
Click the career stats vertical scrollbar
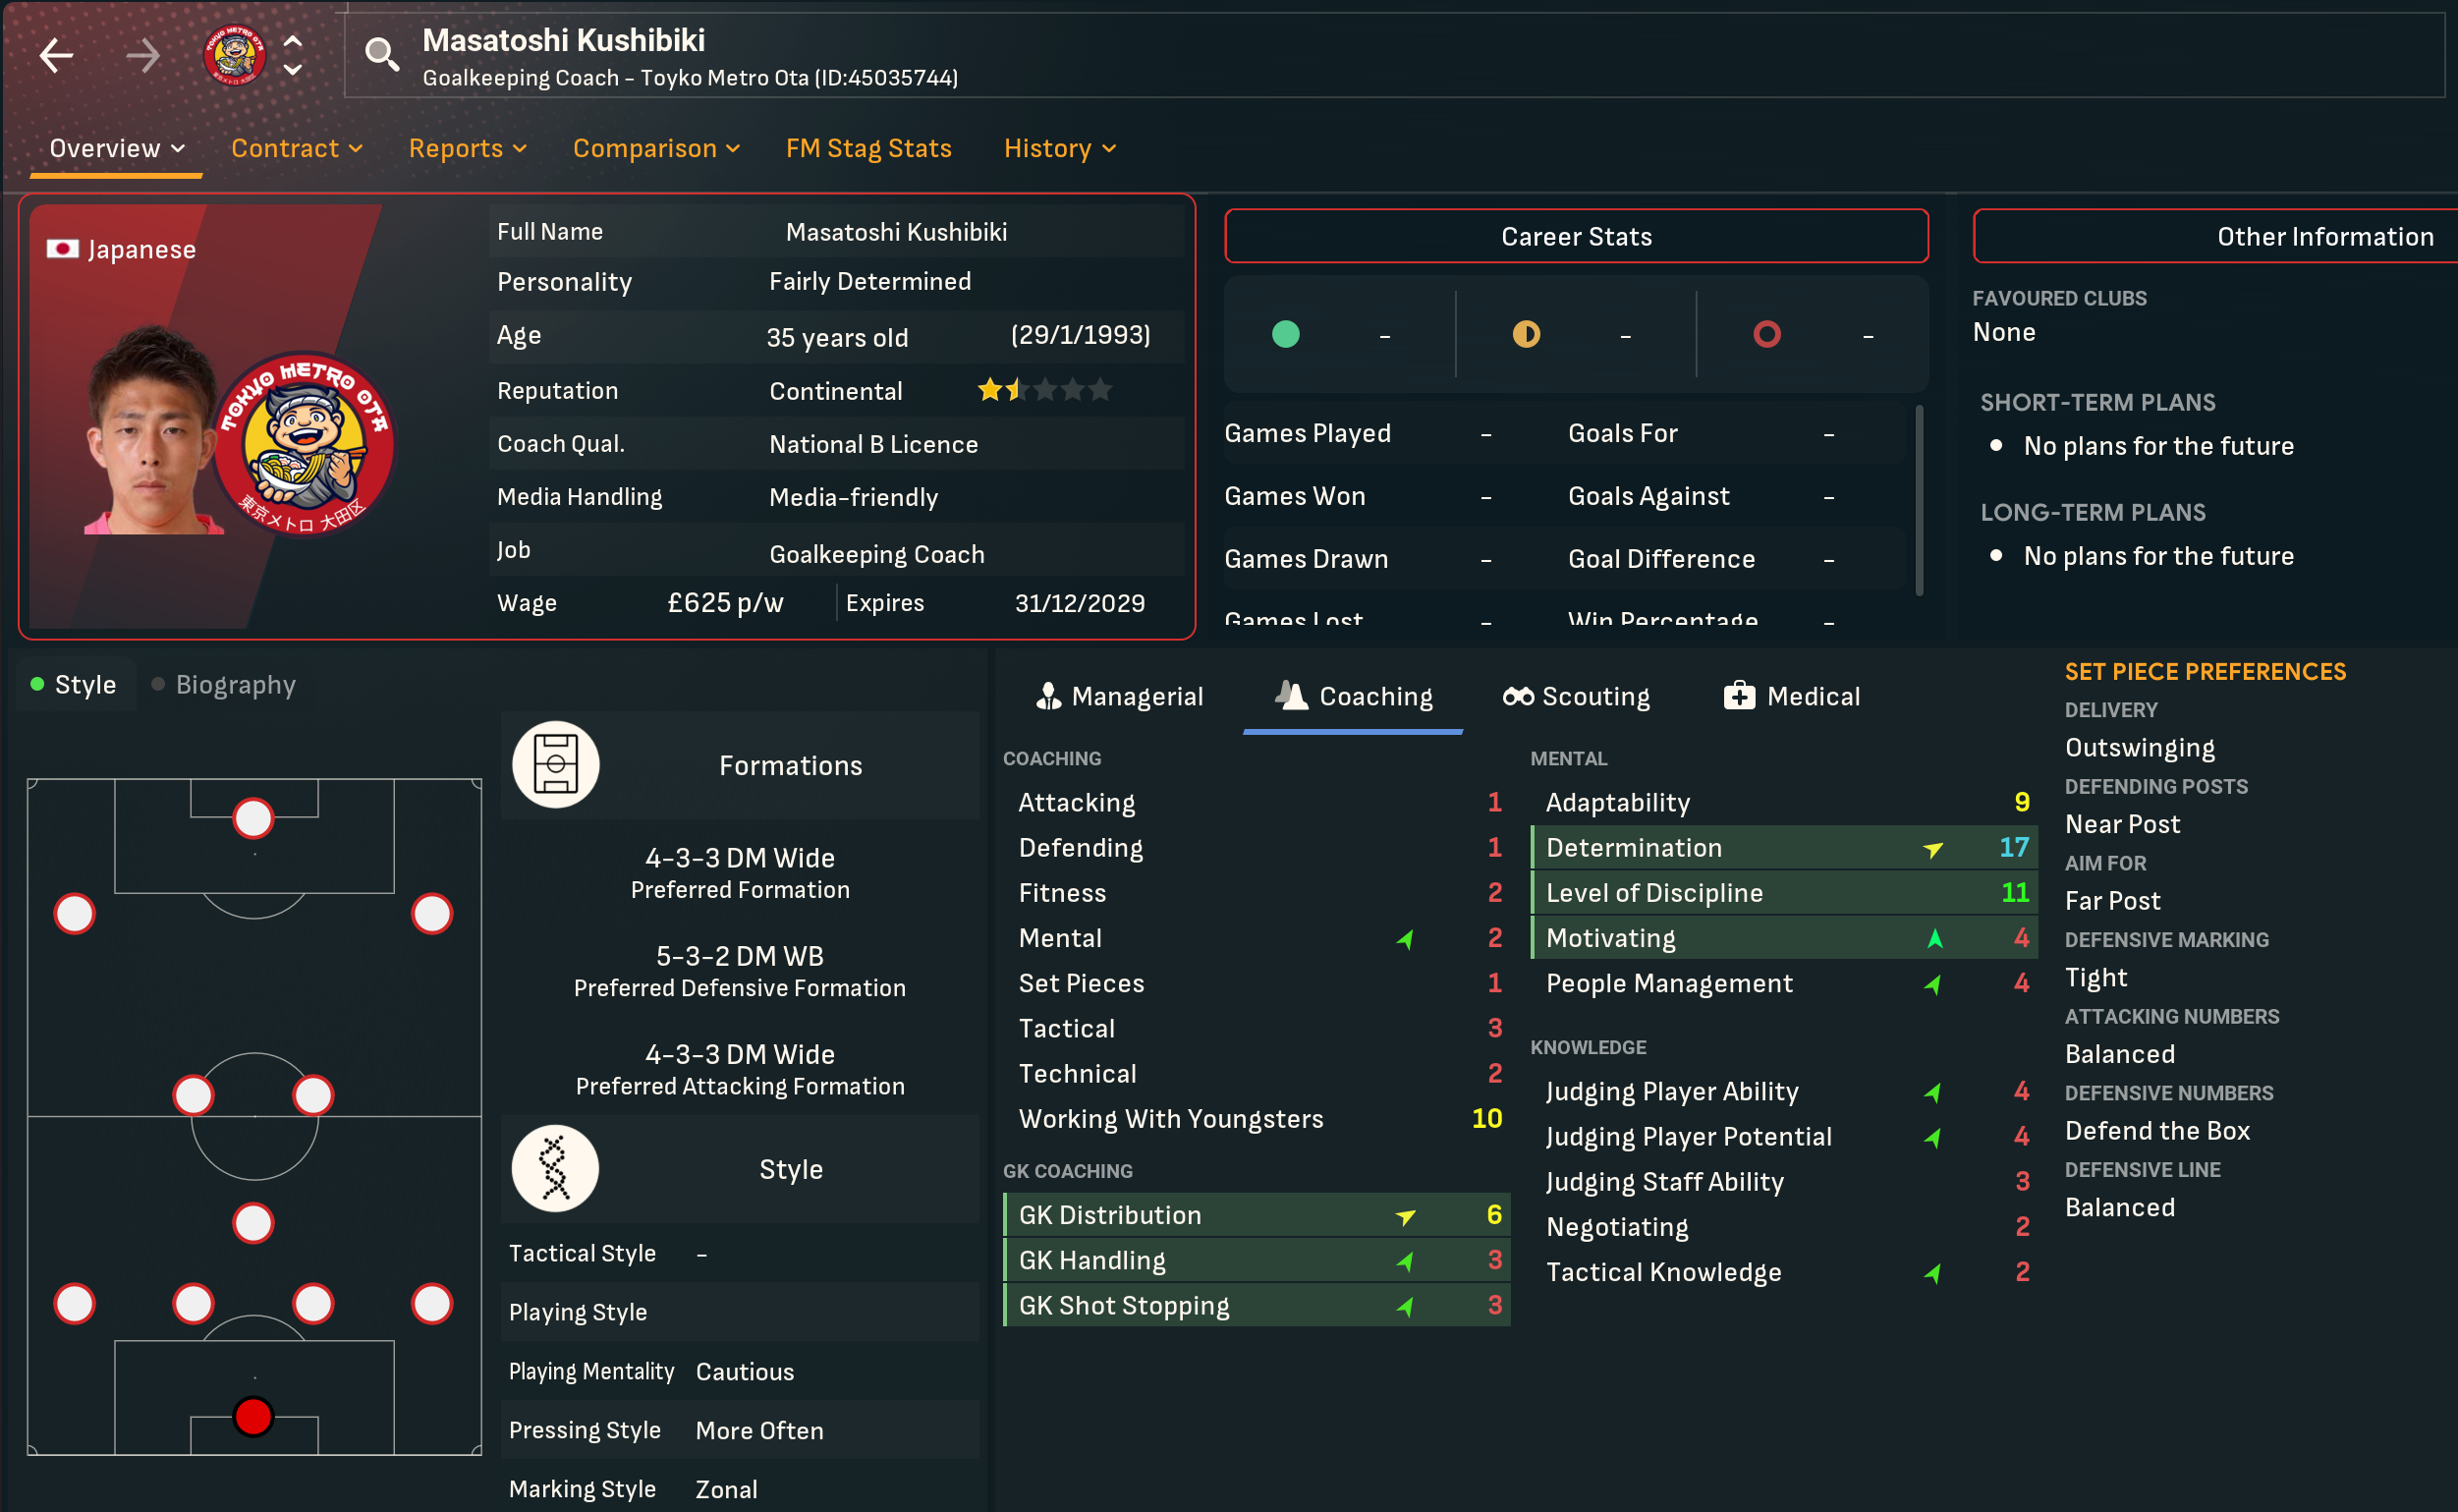1918,500
